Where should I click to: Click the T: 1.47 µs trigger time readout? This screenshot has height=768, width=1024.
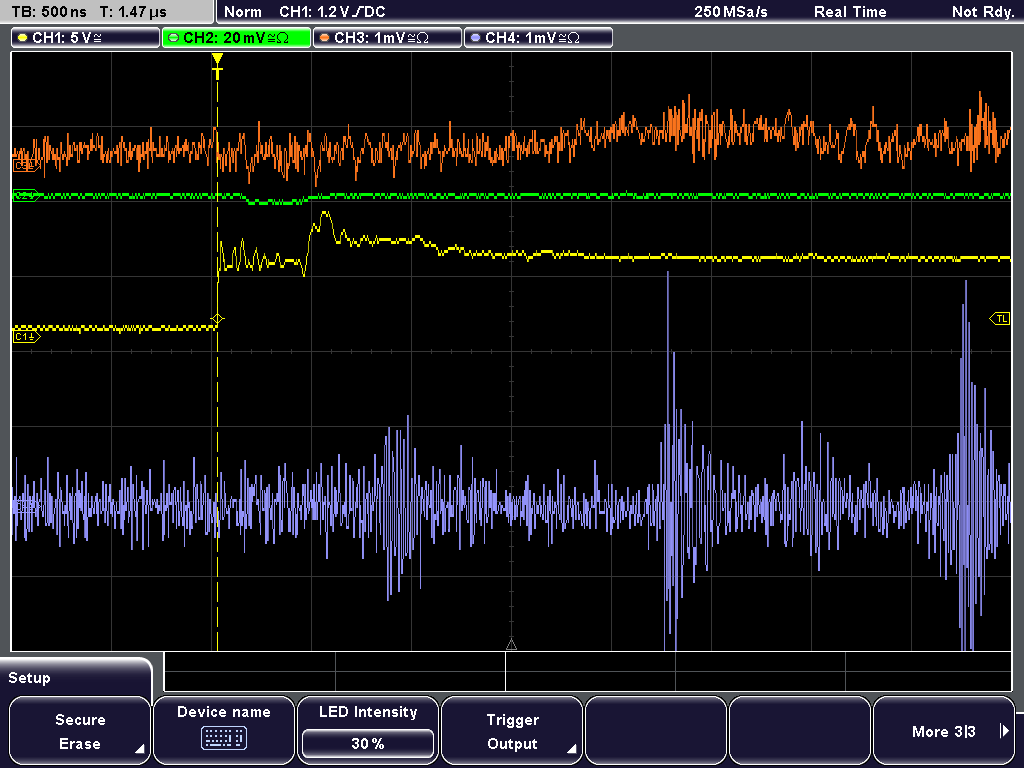(x=133, y=12)
